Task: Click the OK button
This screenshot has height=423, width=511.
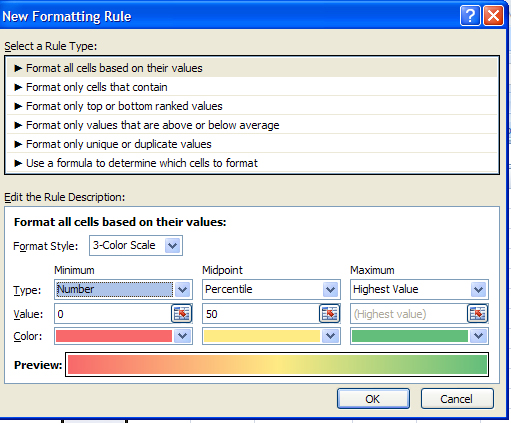Action: pyautogui.click(x=373, y=399)
